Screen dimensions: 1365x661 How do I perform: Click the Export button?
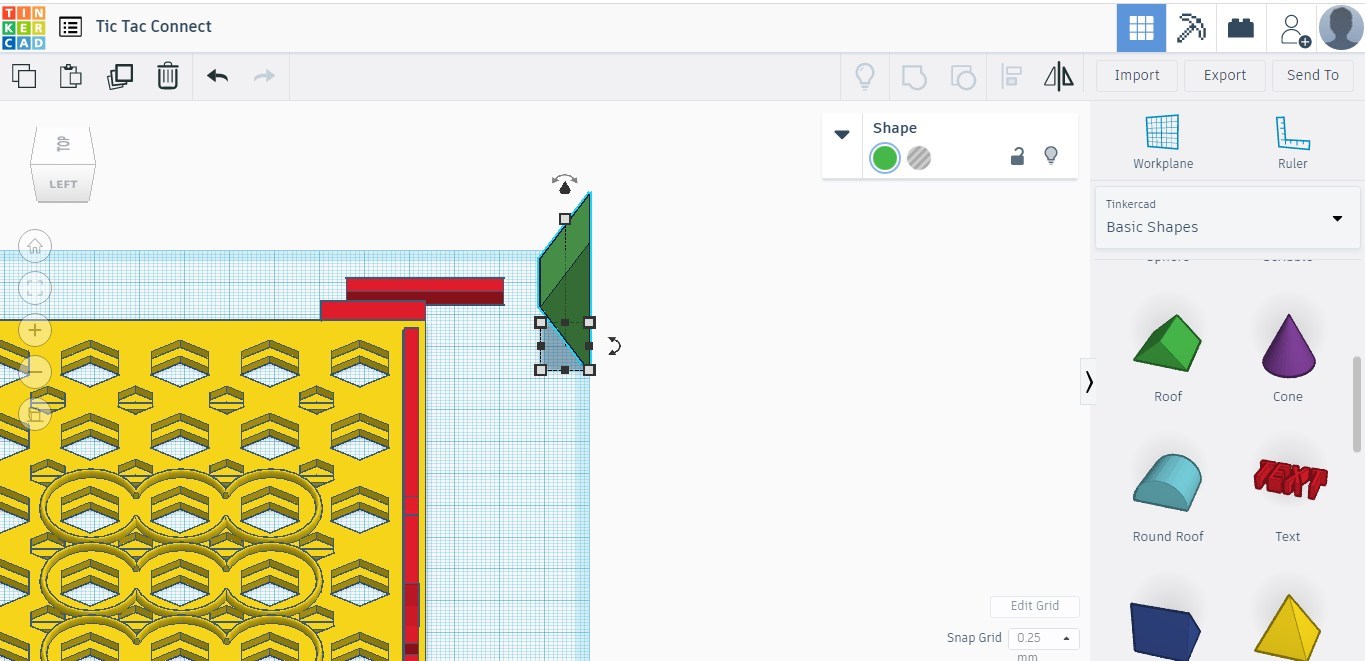(x=1225, y=75)
